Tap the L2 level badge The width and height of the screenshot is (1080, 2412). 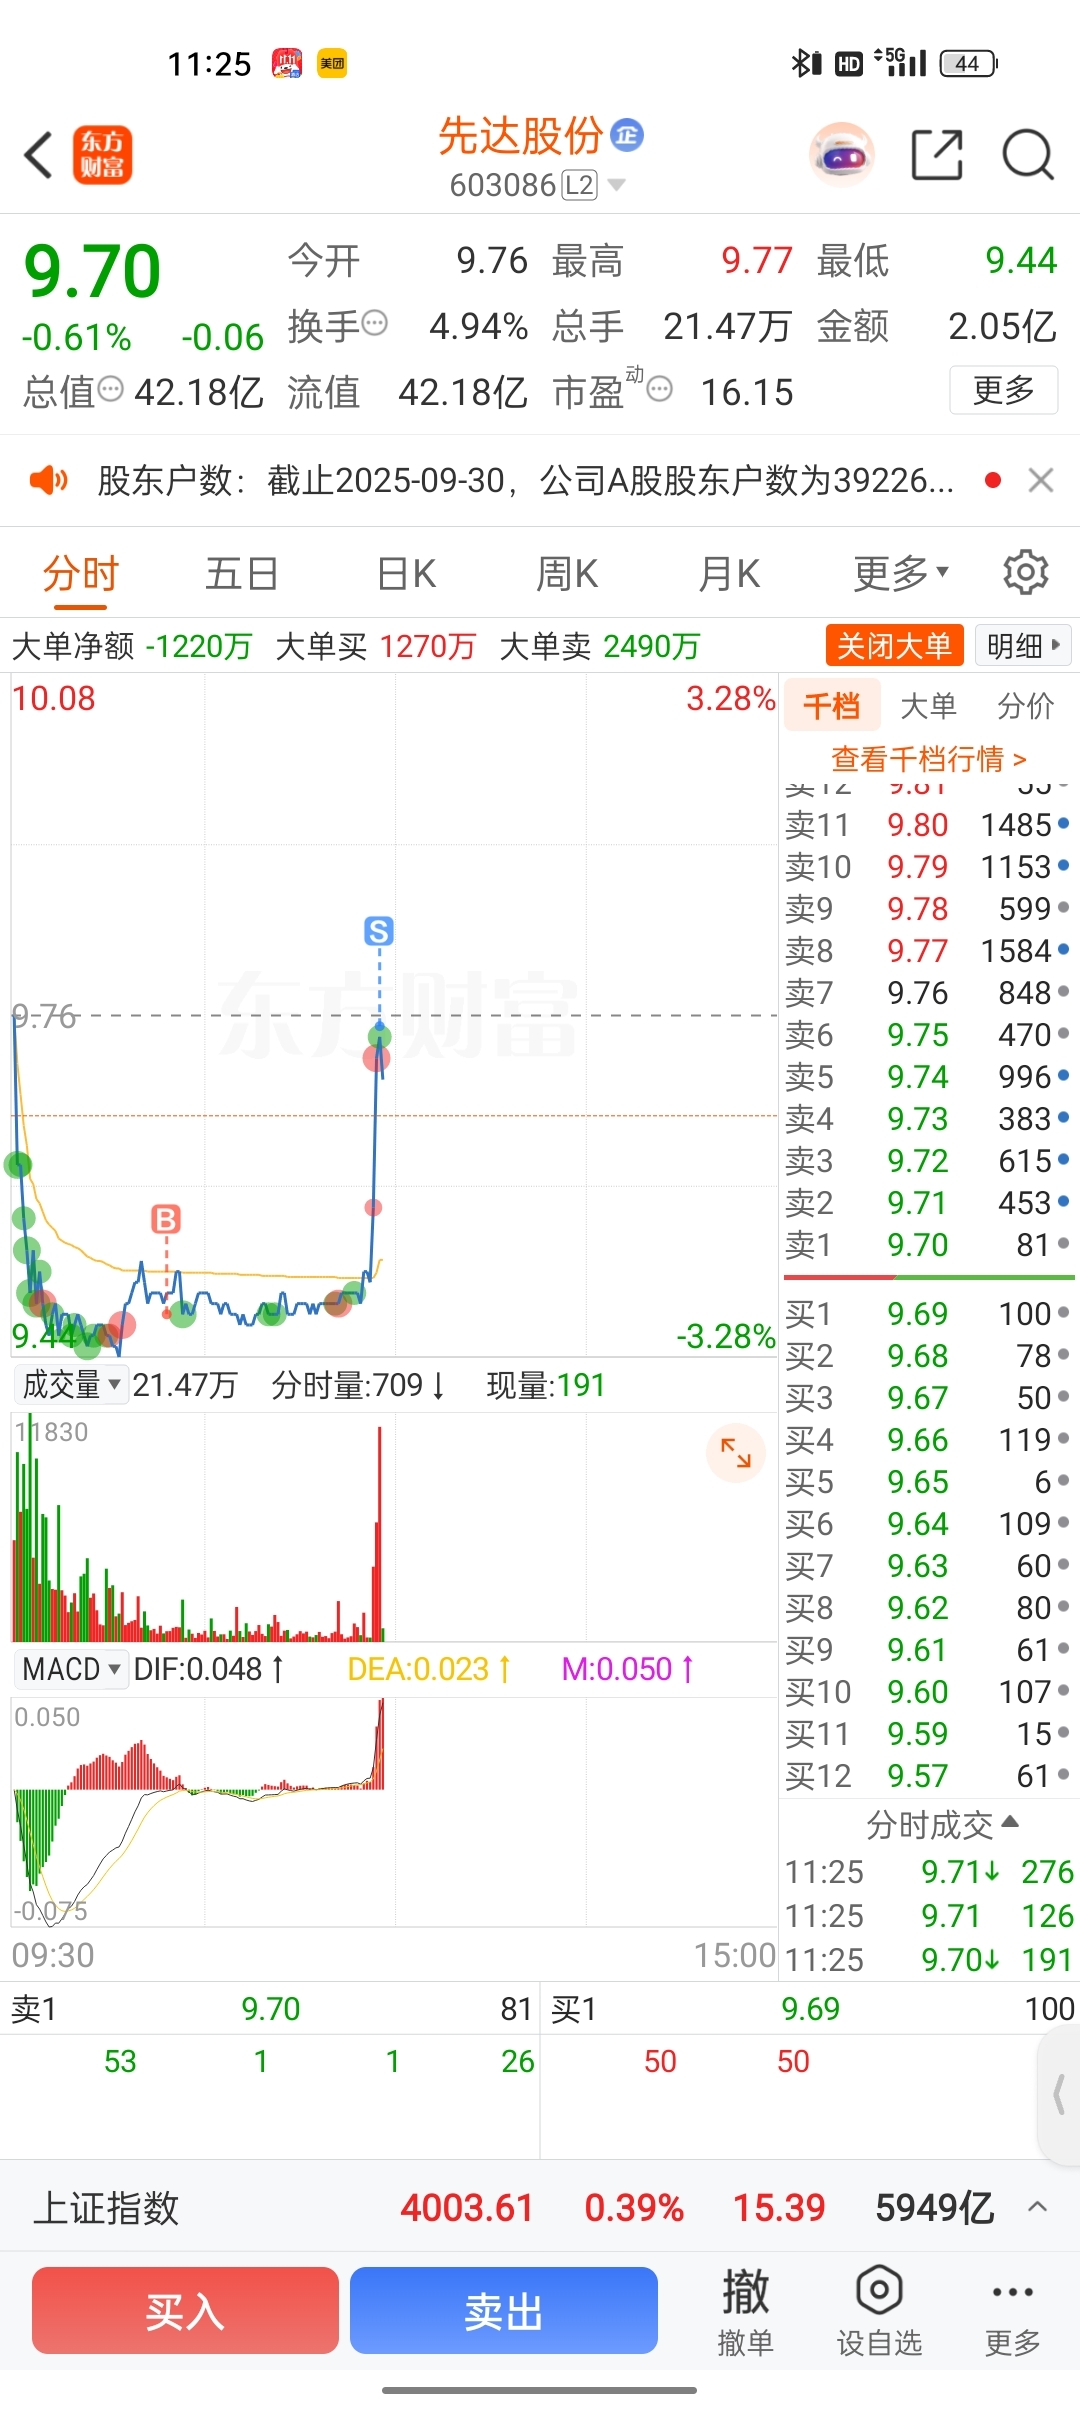[580, 185]
